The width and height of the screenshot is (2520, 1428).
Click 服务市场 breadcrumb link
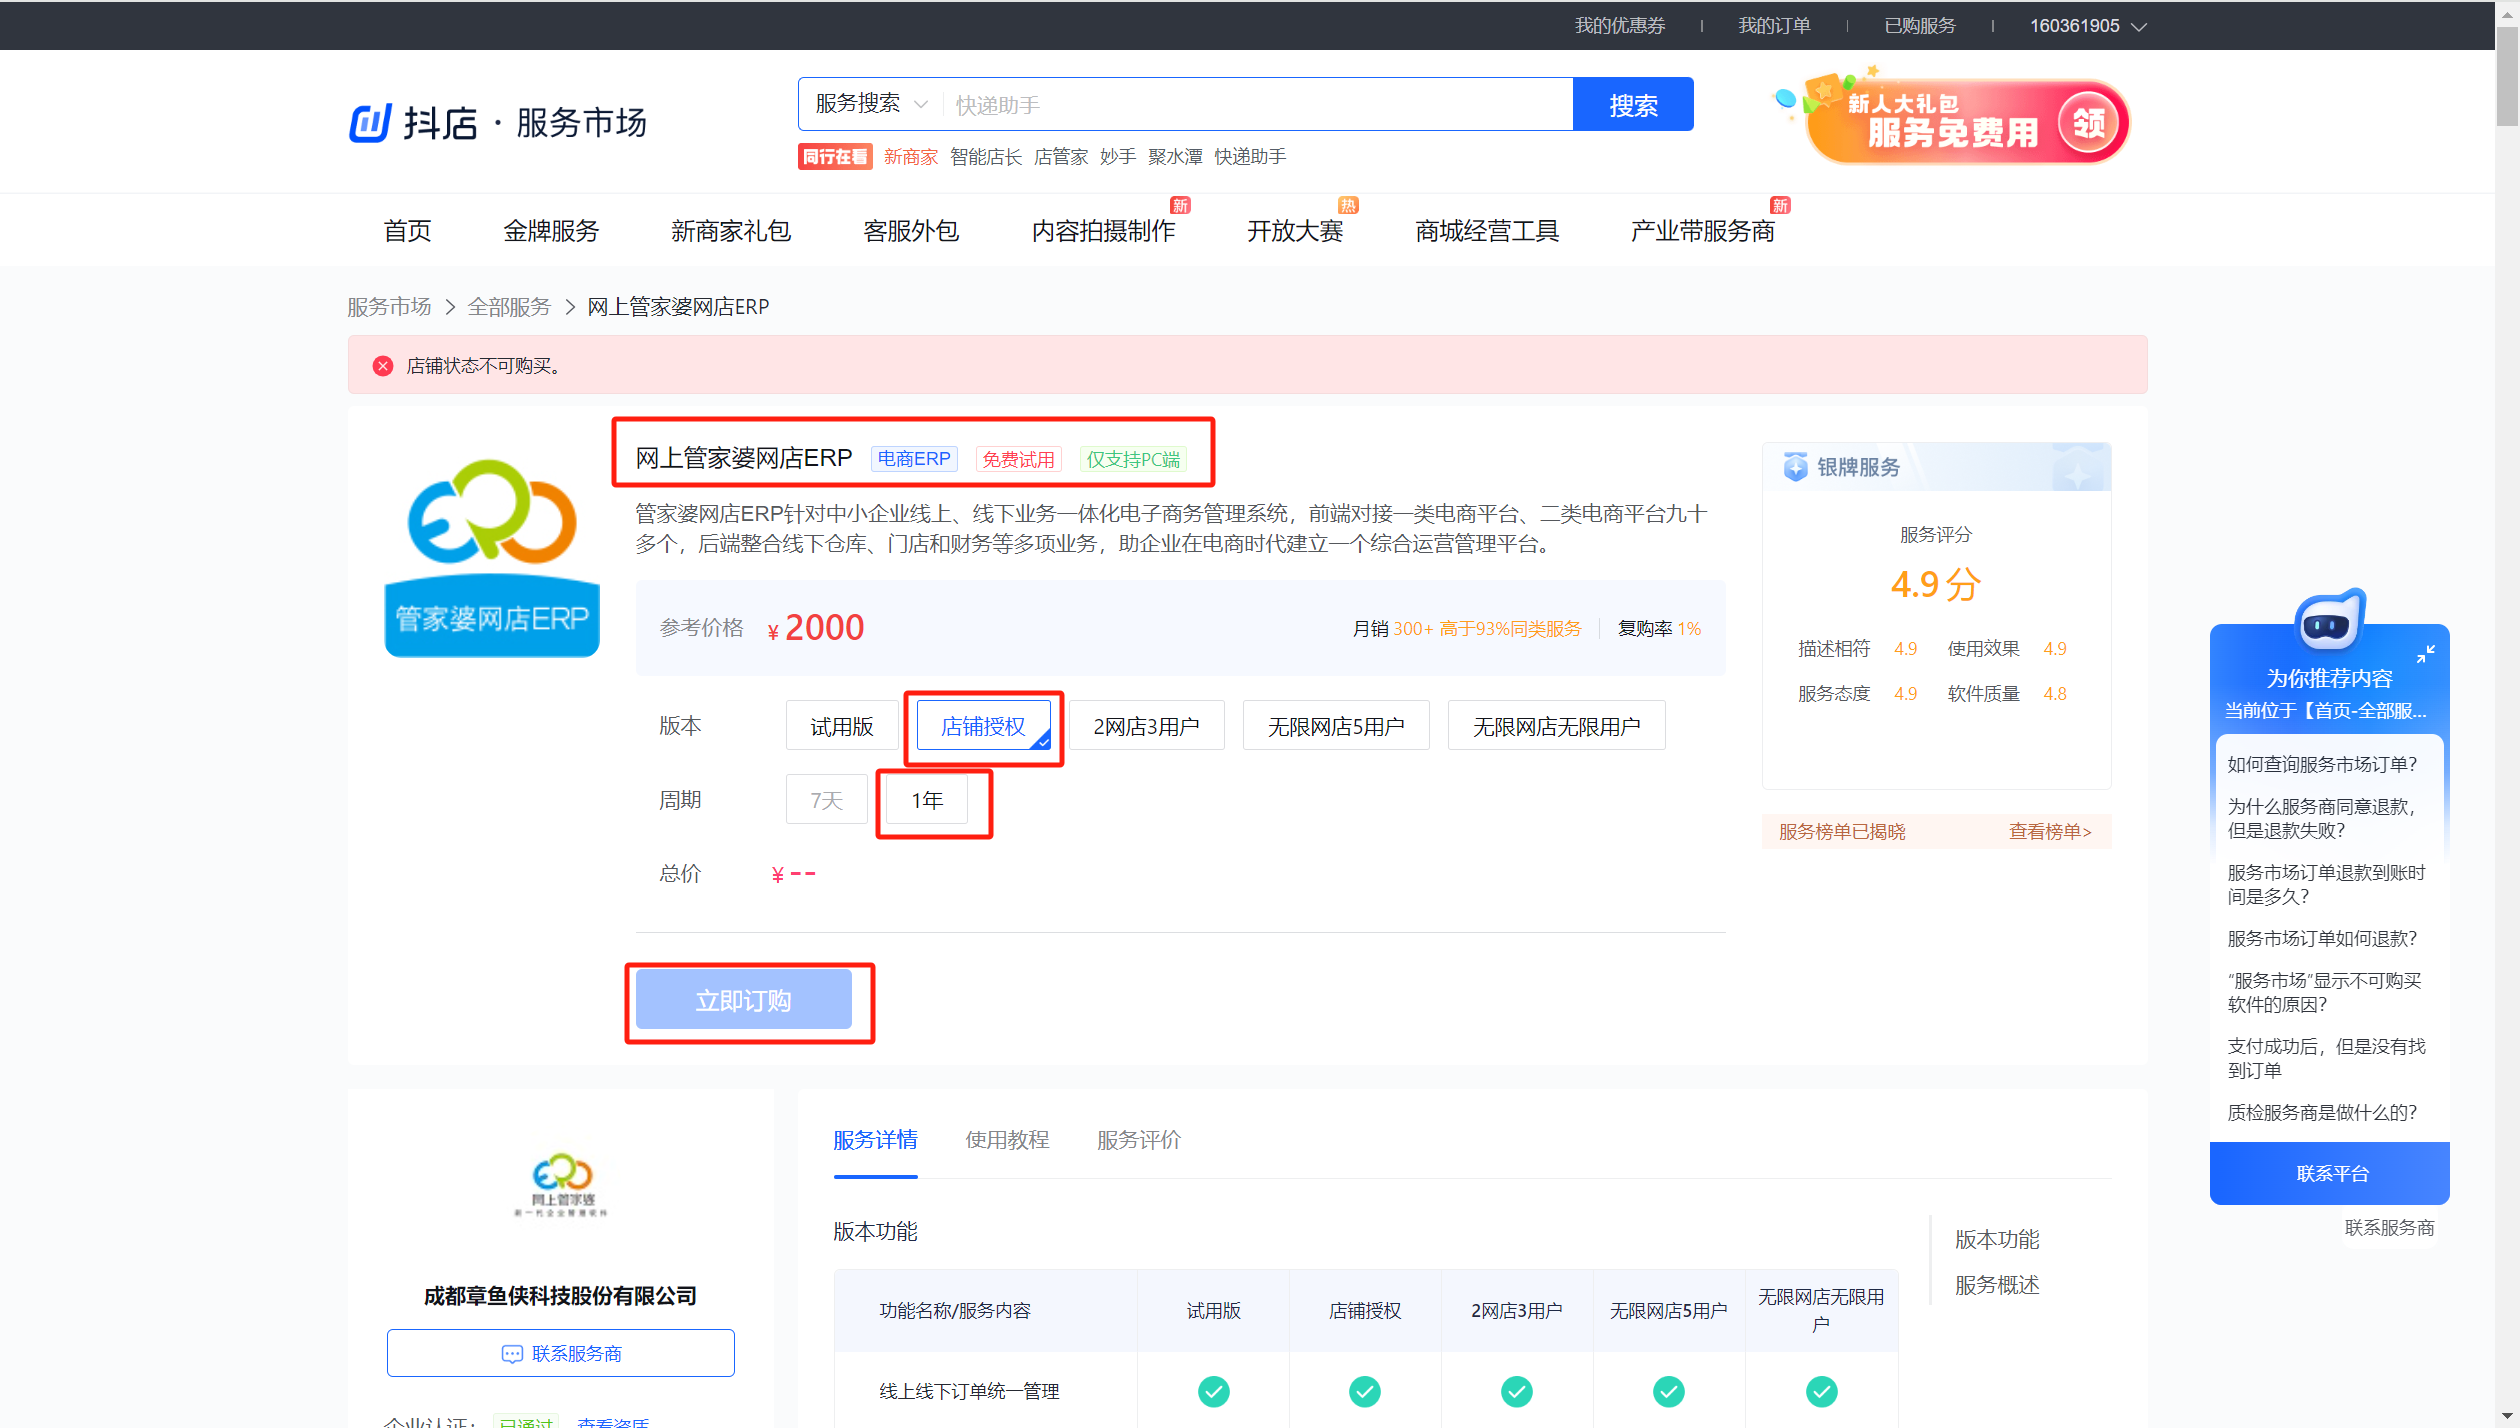[389, 307]
